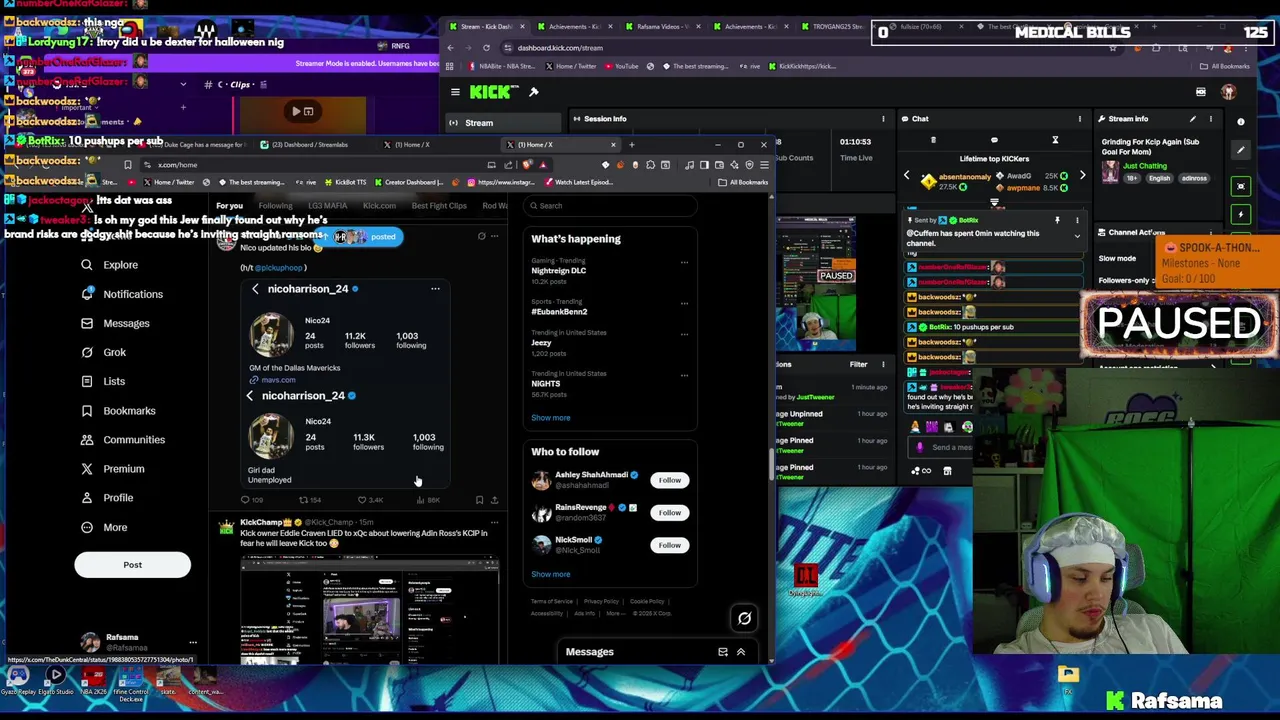Screen dimensions: 1280x720
Task: Open Profile in the X sidebar
Action: [x=106, y=498]
